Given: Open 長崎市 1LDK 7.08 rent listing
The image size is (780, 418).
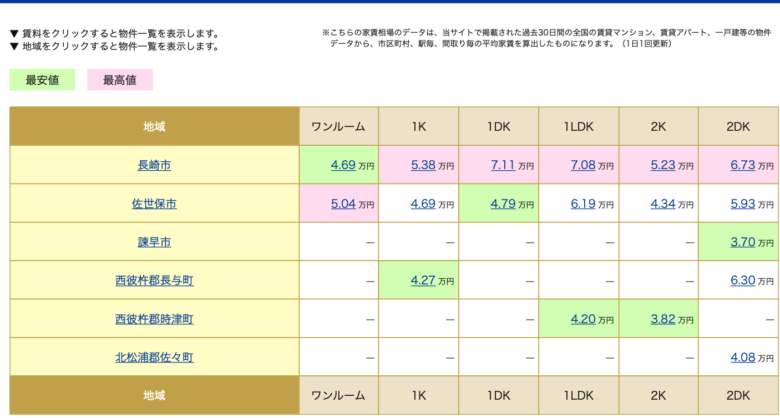Looking at the screenshot, I should tap(583, 165).
